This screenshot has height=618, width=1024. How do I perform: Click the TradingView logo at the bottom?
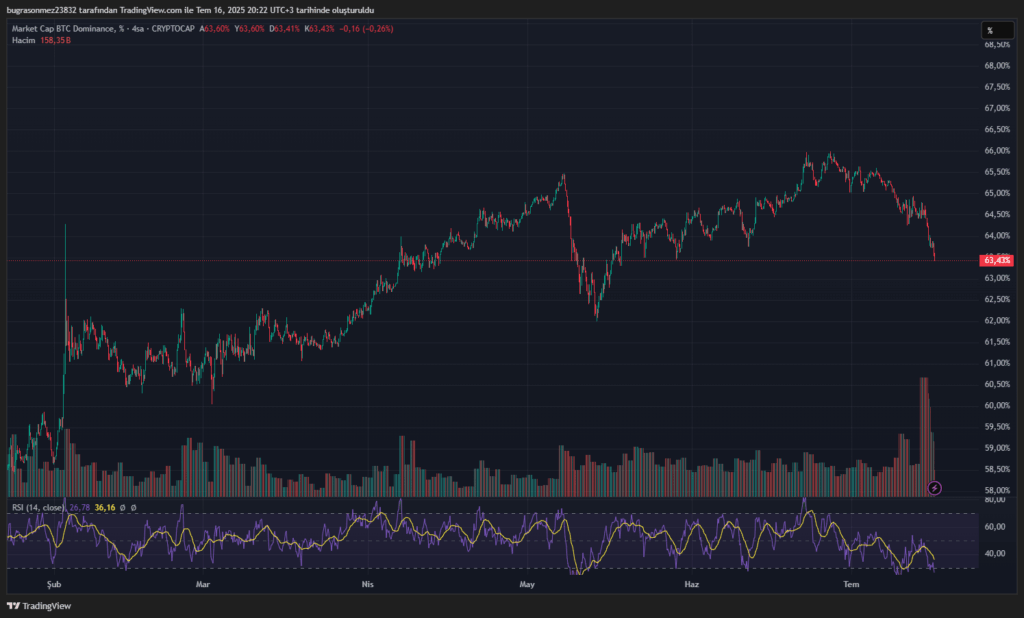[x=39, y=606]
